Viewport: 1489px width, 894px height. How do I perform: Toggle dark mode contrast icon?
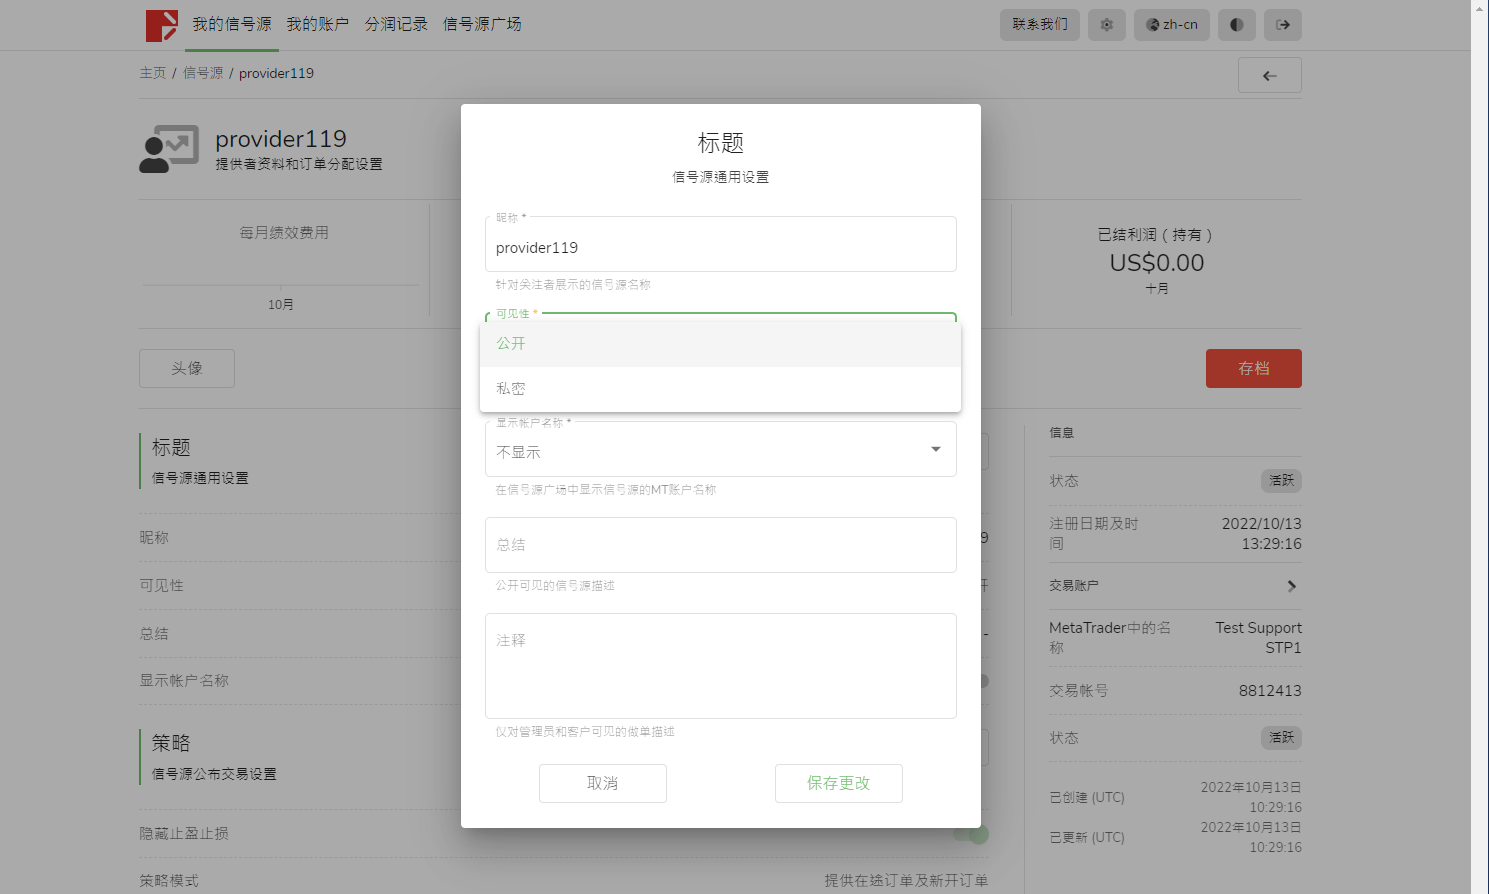pos(1236,25)
